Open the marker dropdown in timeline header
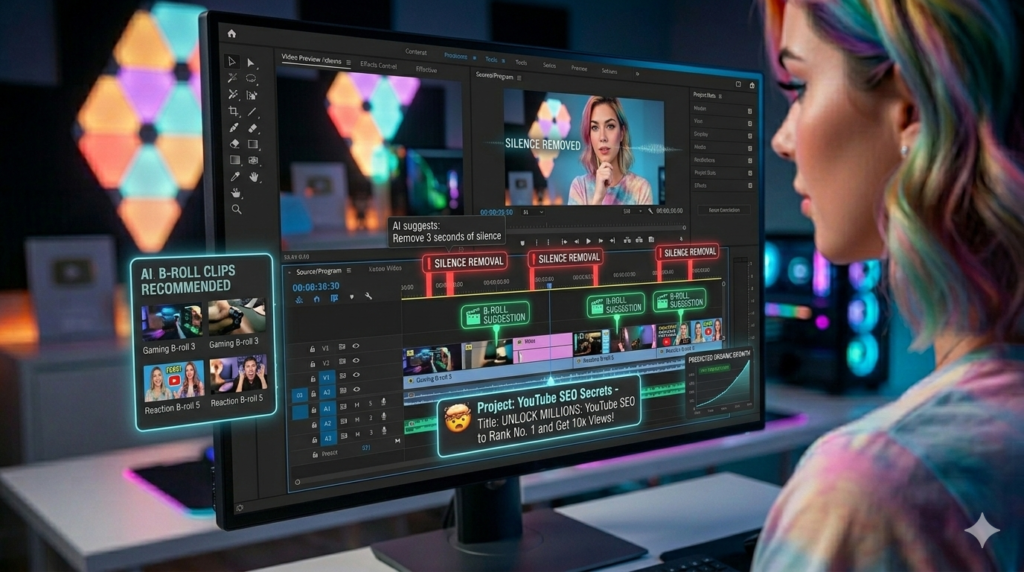The image size is (1024, 572). point(351,297)
